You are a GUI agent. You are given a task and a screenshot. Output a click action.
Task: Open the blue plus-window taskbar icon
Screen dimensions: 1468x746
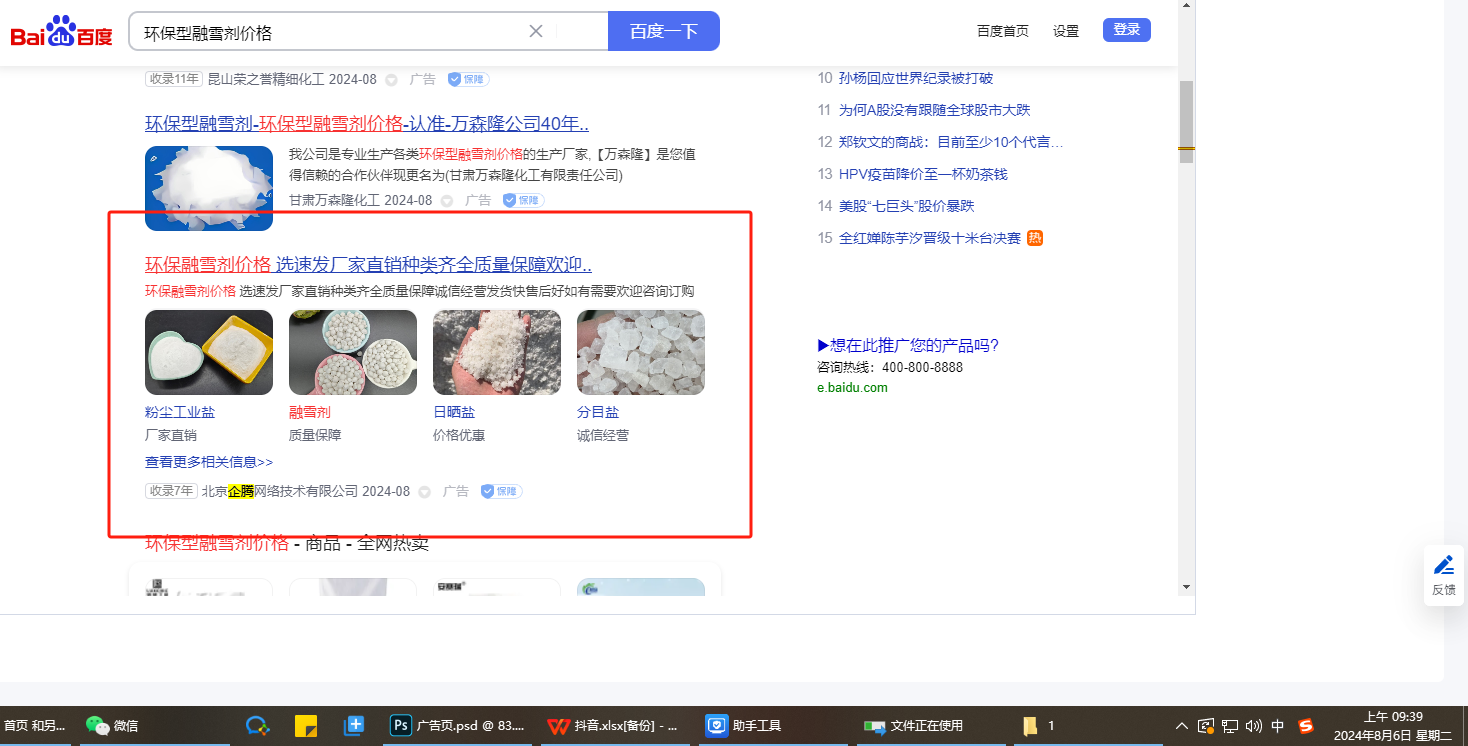(x=354, y=726)
